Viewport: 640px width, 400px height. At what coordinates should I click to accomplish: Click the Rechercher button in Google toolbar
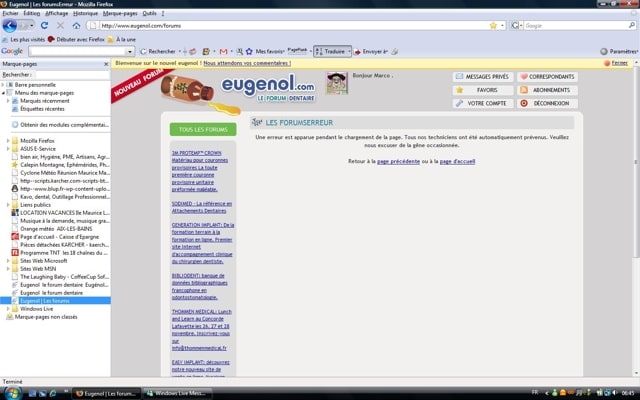pyautogui.click(x=158, y=51)
